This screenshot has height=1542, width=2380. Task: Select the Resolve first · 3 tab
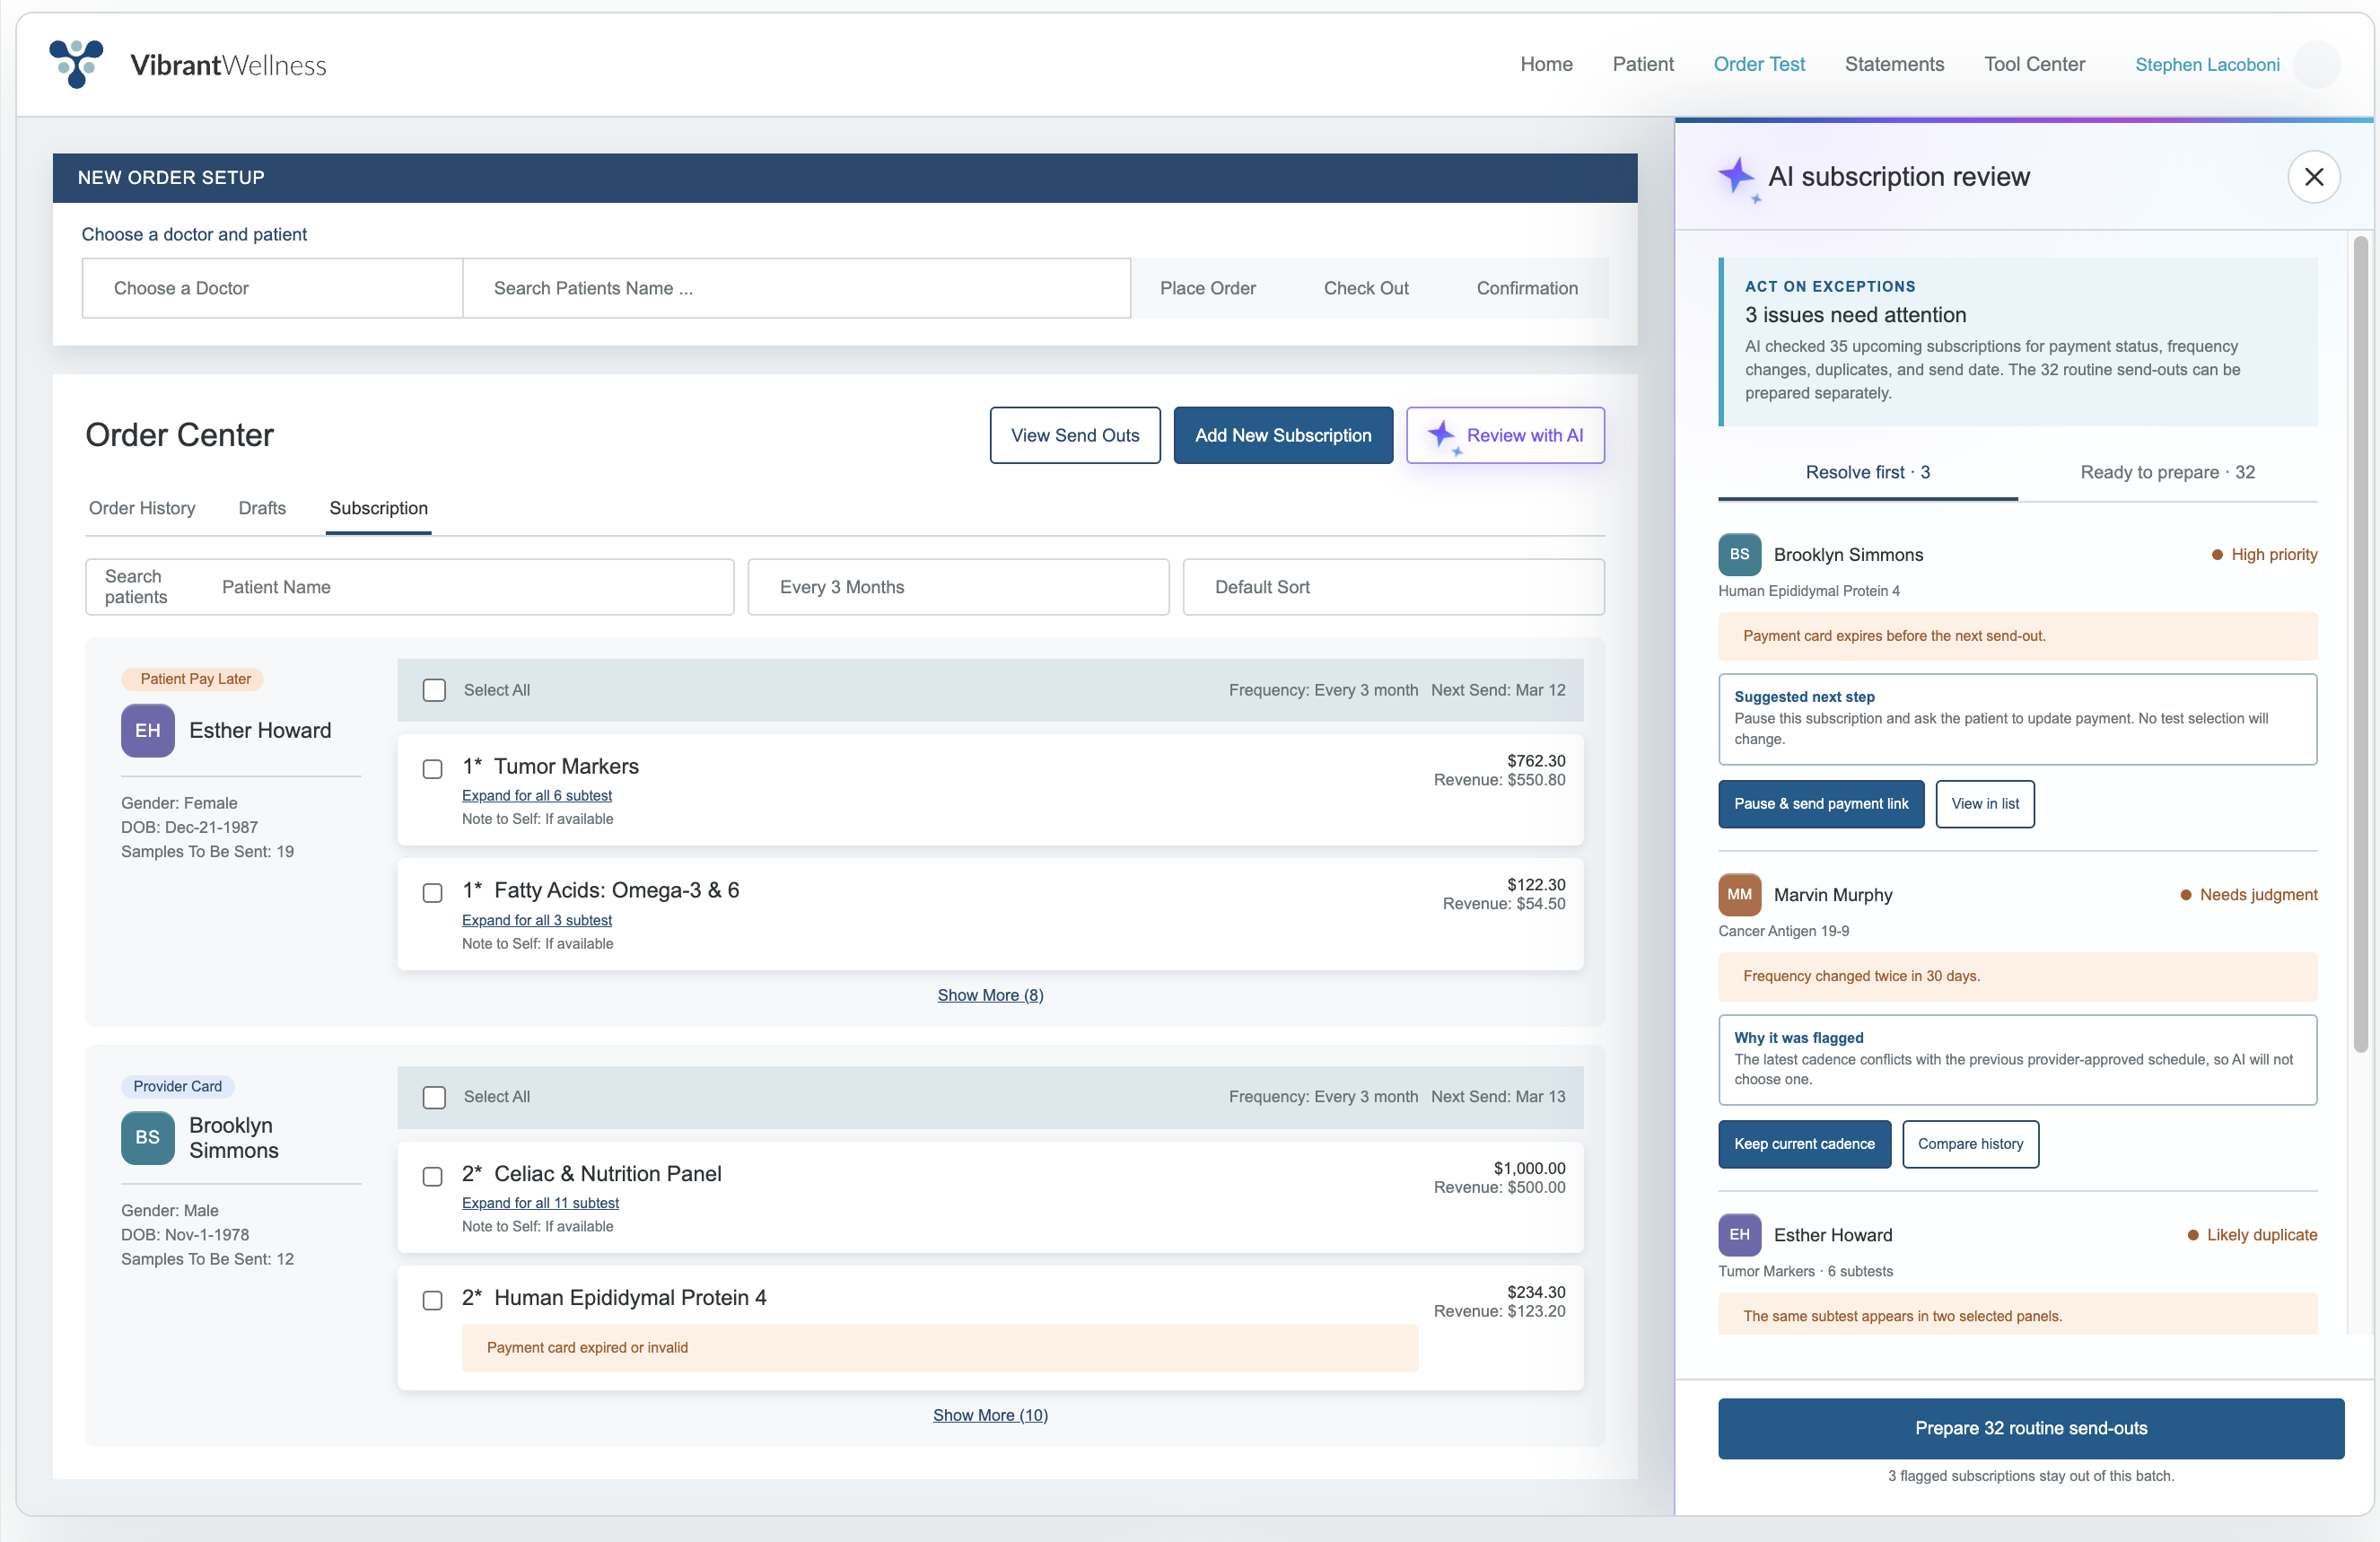click(1867, 472)
